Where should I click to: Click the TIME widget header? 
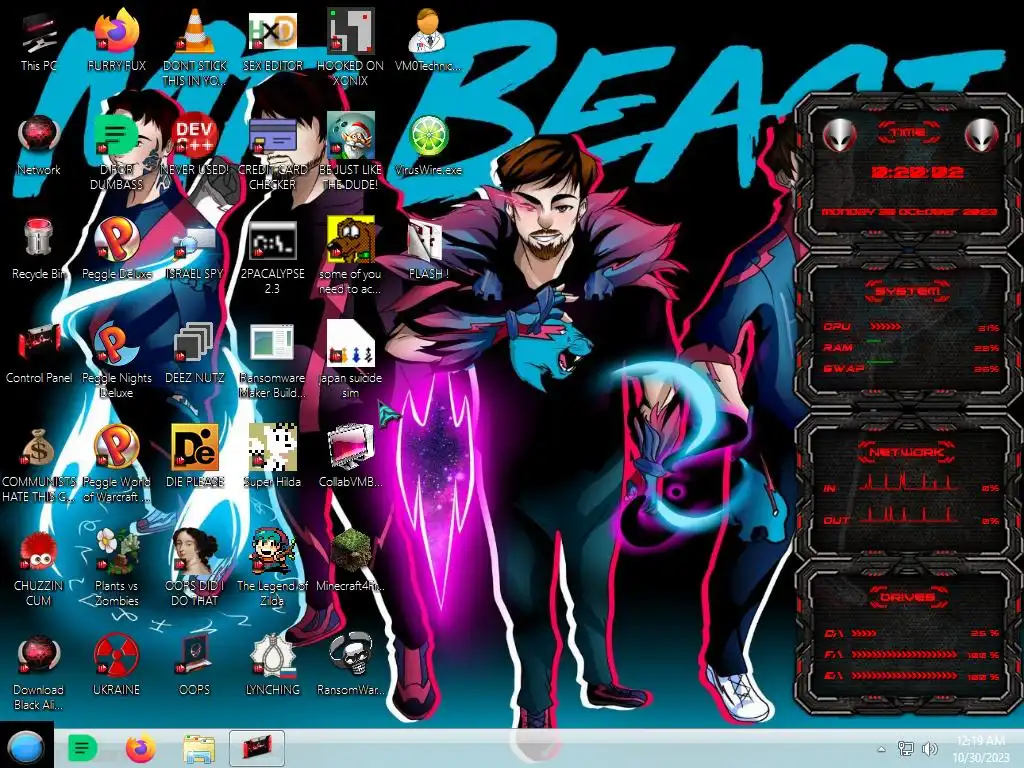(x=908, y=133)
